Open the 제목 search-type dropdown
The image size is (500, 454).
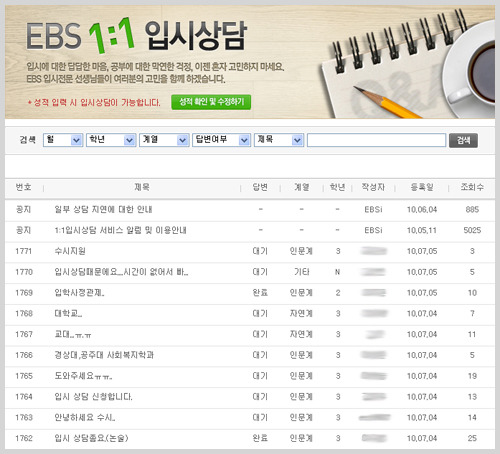279,140
